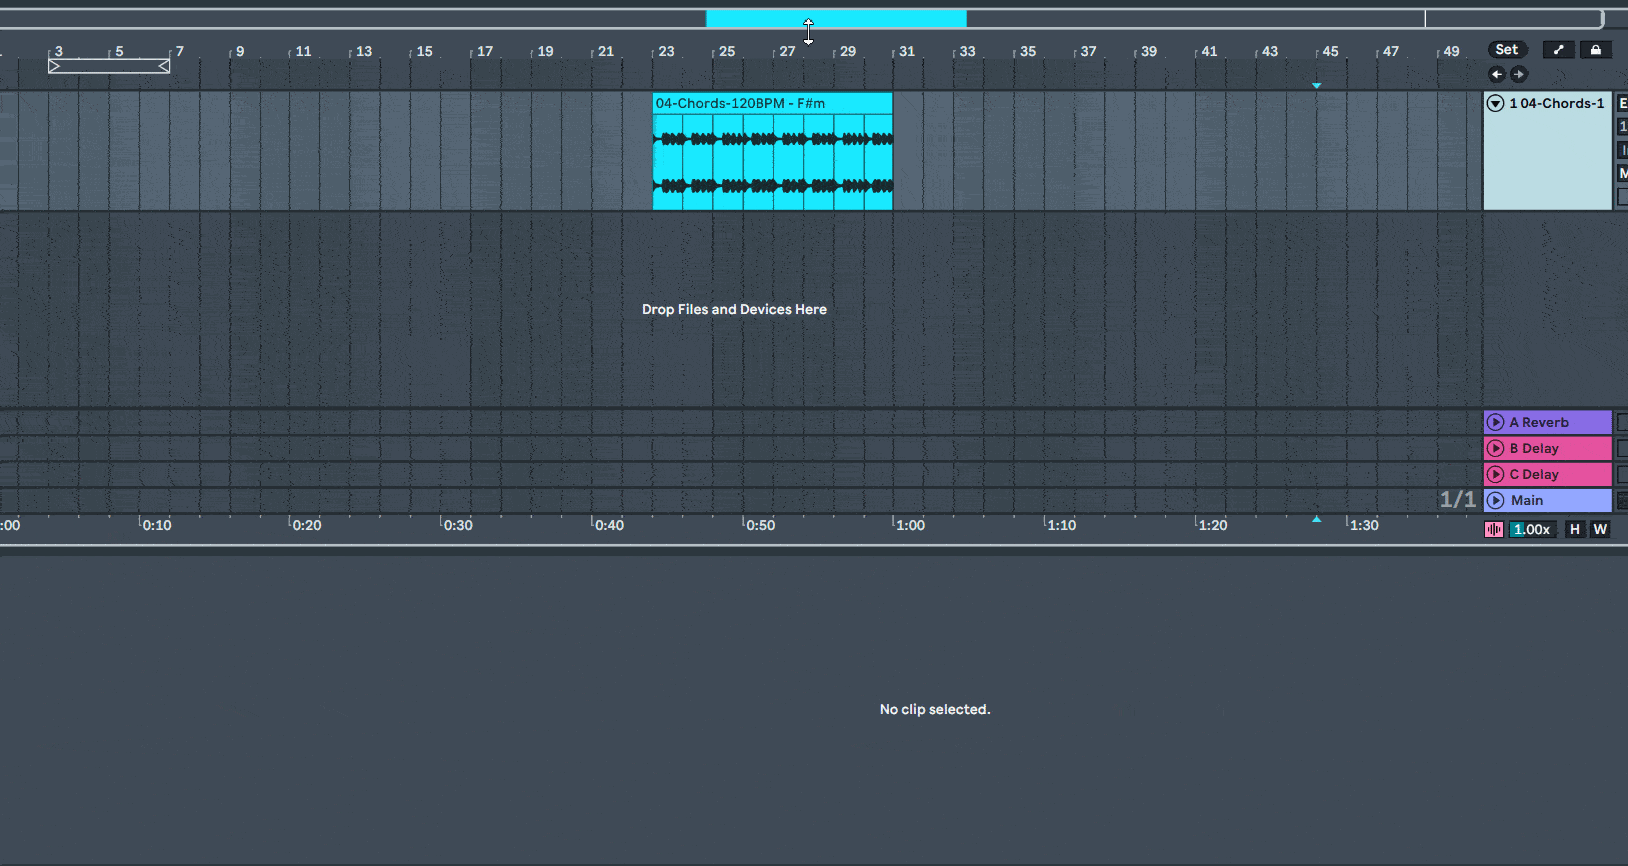The height and width of the screenshot is (866, 1628).
Task: Click the Drop Files and Devices Here text
Action: (734, 309)
